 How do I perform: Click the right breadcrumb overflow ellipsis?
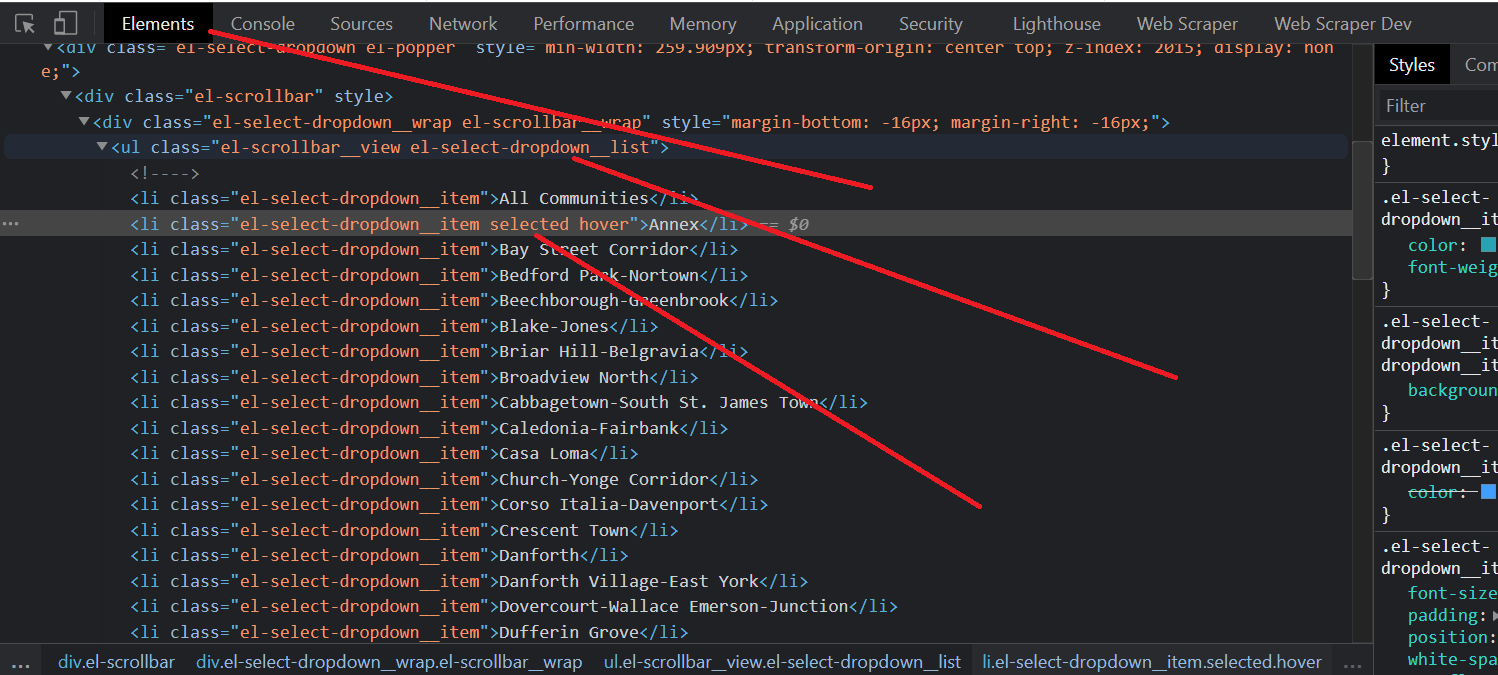coord(1352,663)
